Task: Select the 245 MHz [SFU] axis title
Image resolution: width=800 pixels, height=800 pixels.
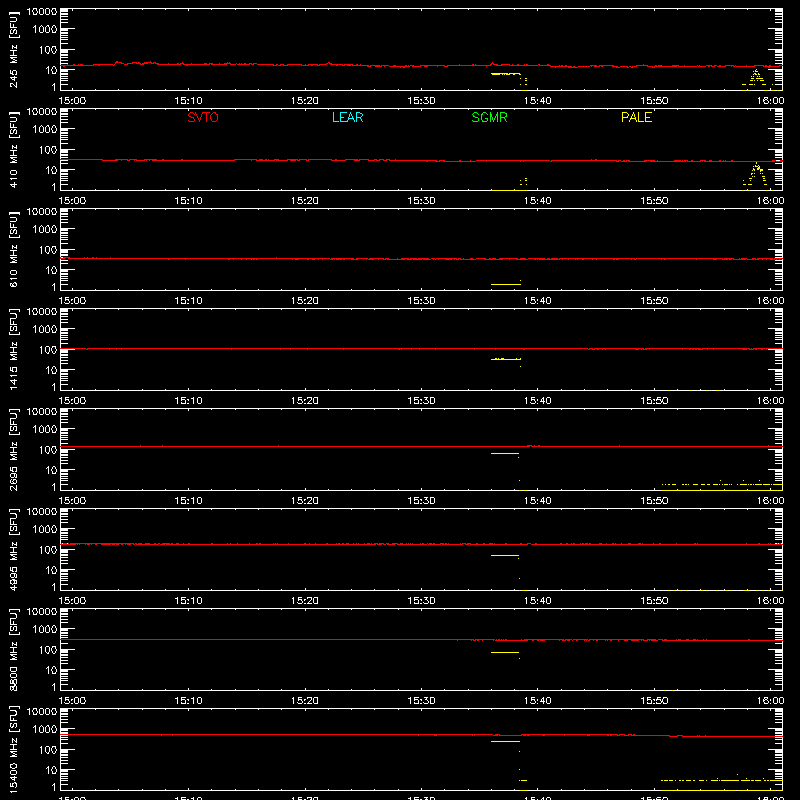Action: click(14, 49)
